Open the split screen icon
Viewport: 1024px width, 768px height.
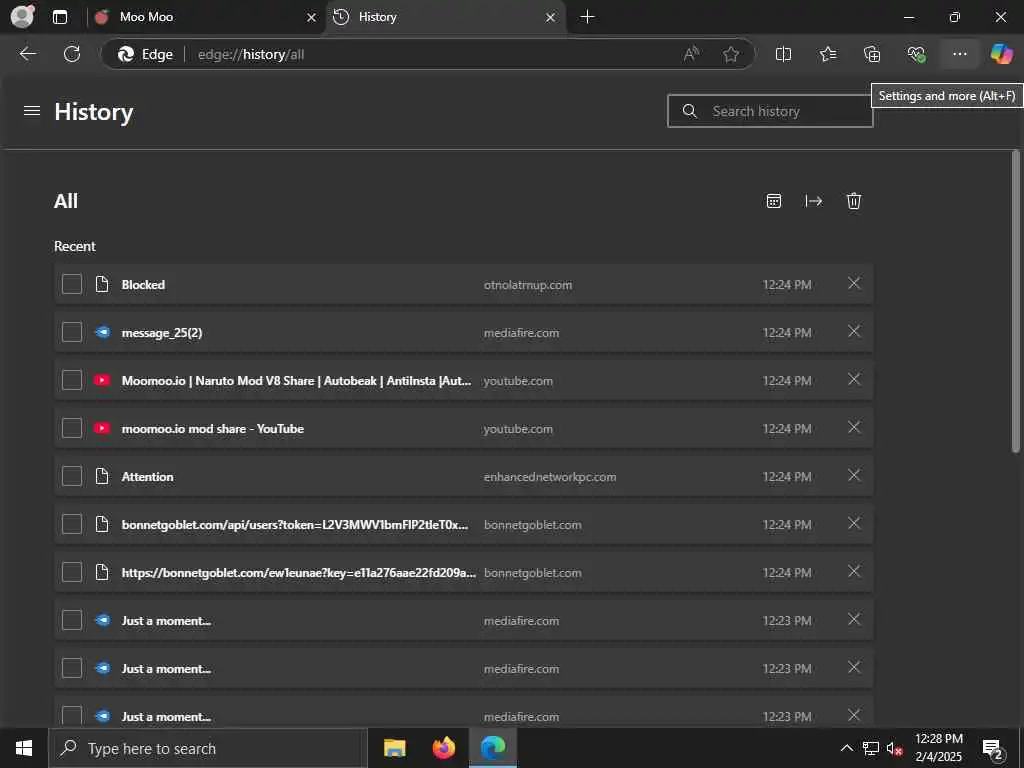pos(783,54)
